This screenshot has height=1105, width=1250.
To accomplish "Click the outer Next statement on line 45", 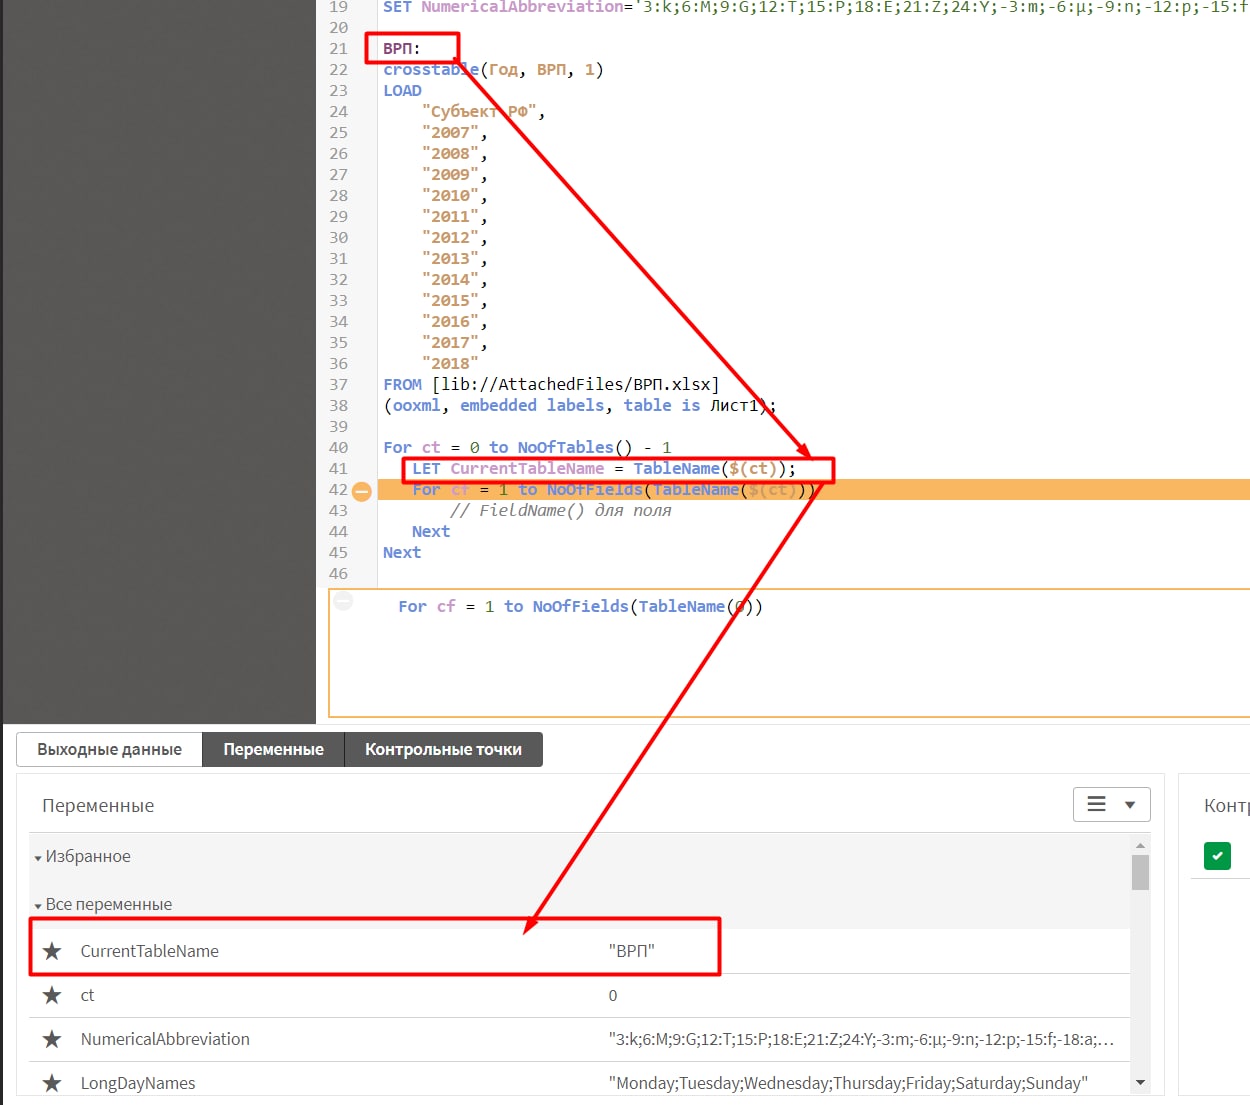I will 402,552.
